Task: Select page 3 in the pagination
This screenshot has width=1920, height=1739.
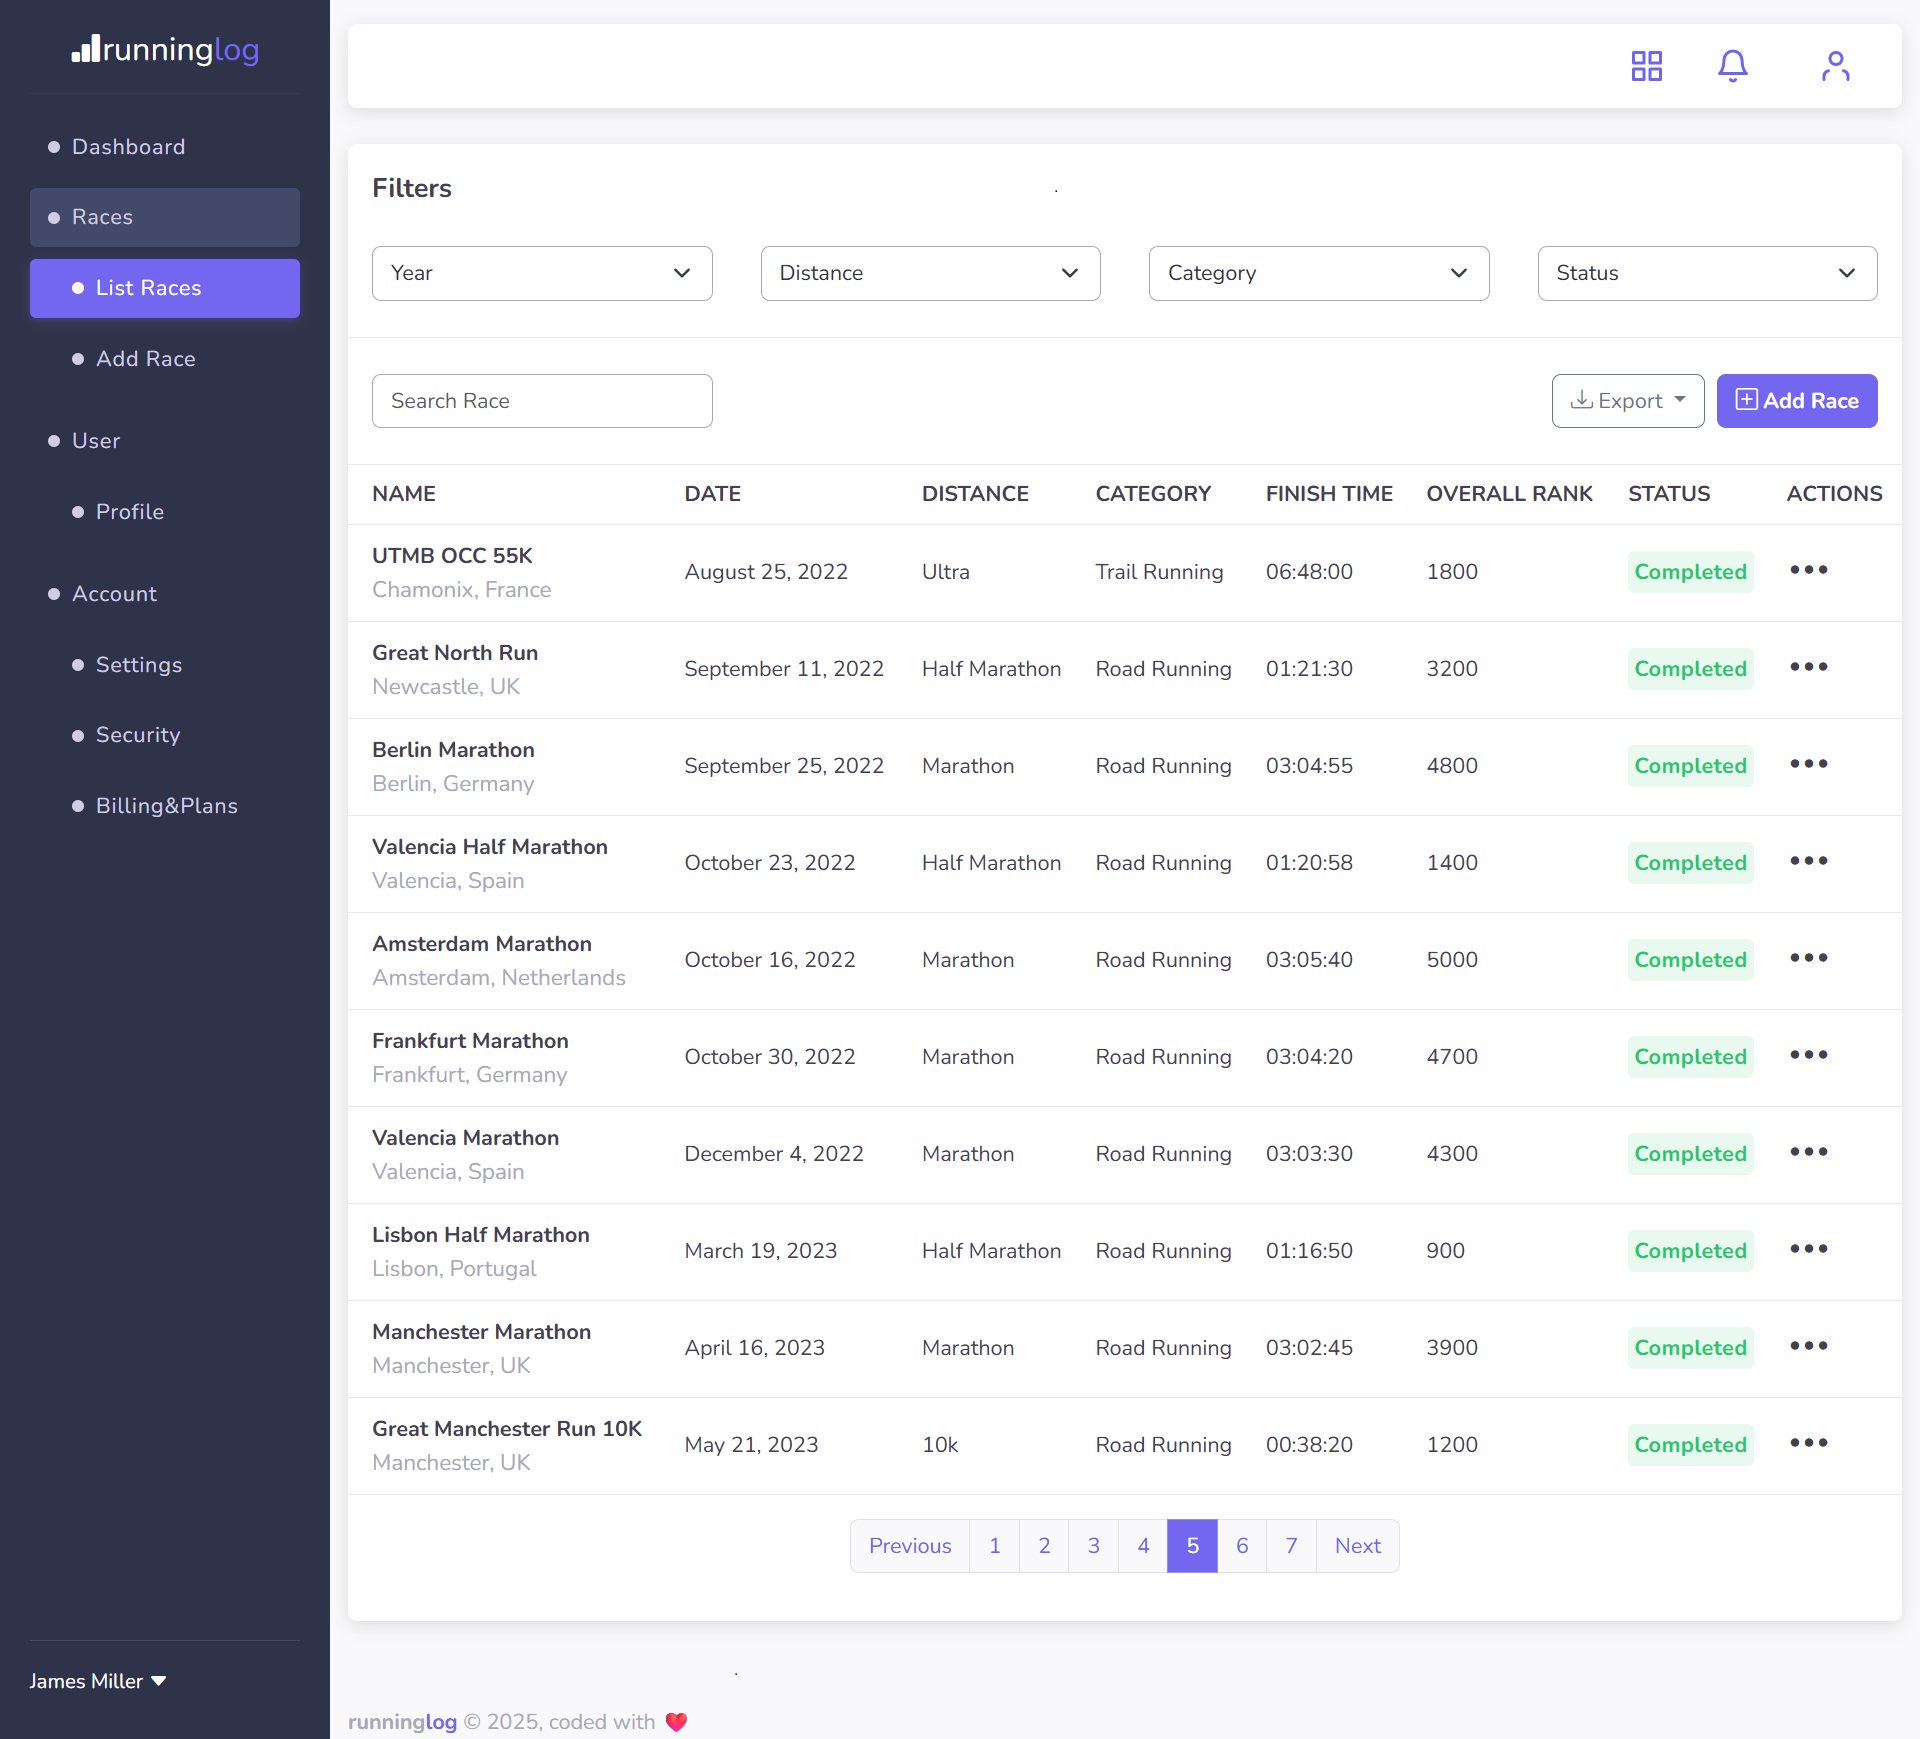Action: pos(1093,1545)
